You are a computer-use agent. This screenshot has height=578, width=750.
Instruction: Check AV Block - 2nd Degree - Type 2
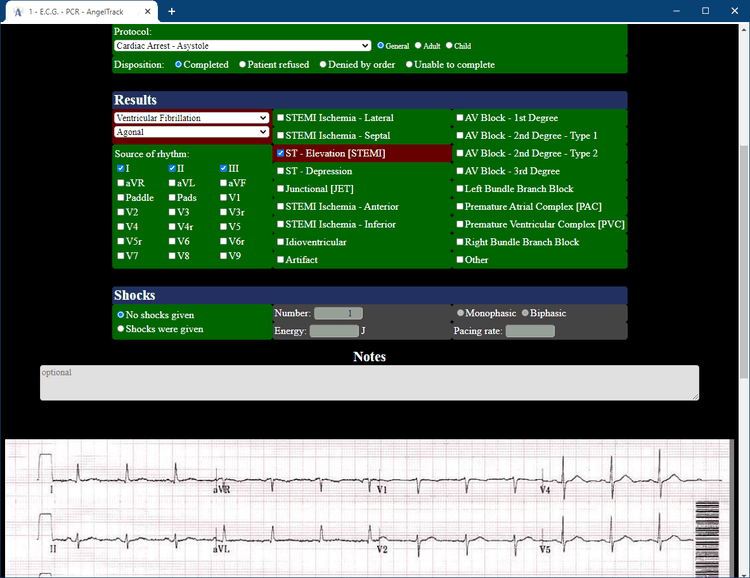pyautogui.click(x=460, y=153)
